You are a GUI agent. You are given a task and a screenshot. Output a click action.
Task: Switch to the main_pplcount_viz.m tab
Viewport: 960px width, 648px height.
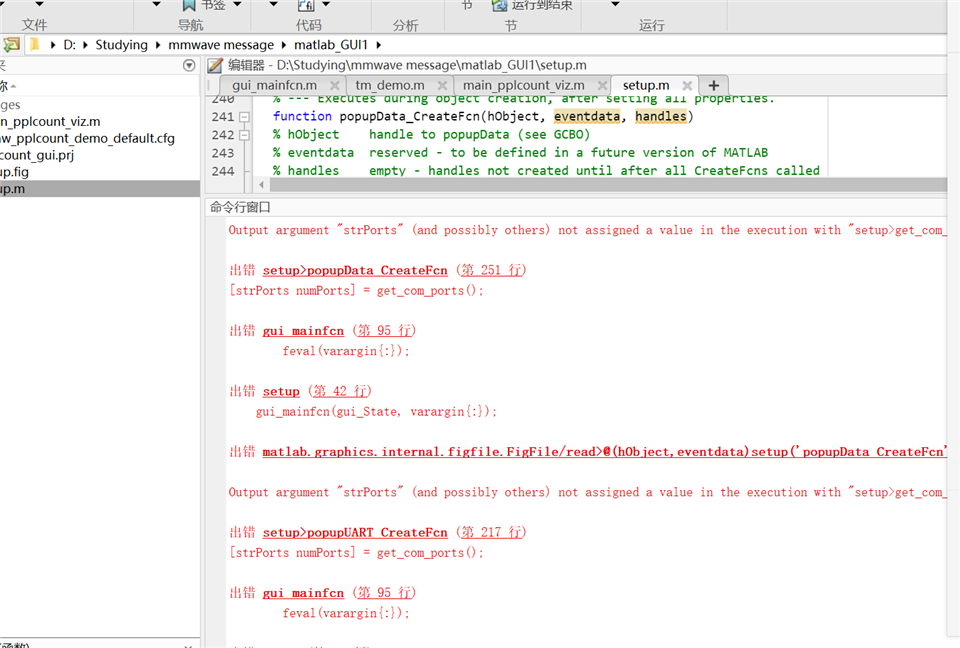[523, 85]
